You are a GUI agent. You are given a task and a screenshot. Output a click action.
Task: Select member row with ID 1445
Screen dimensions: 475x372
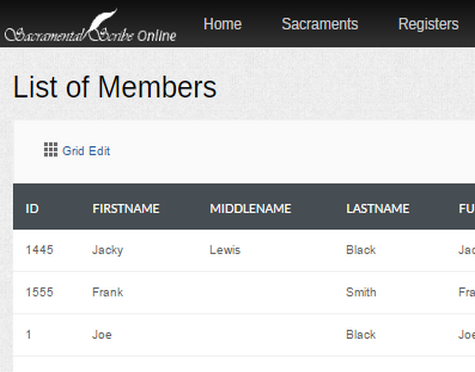tap(244, 250)
